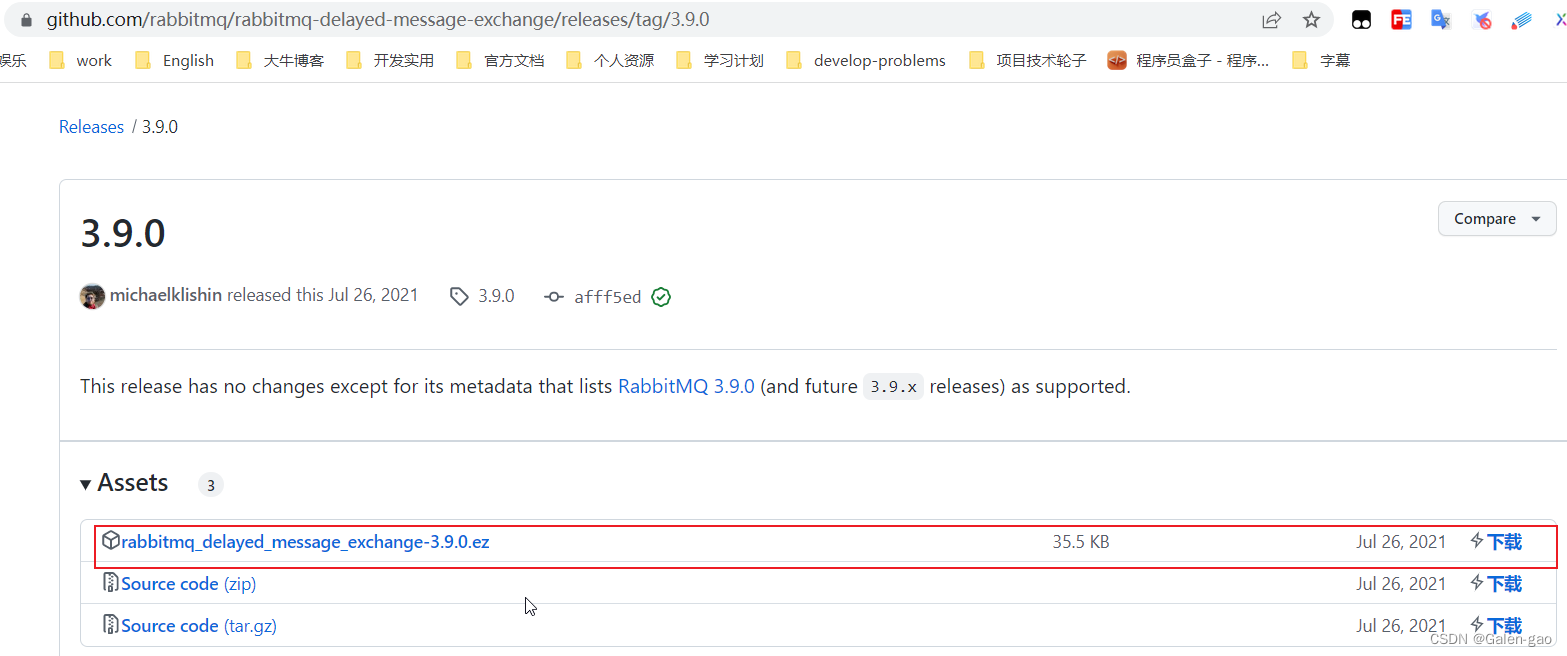Open the RabbitMQ 3.9.0 link

pyautogui.click(x=686, y=387)
